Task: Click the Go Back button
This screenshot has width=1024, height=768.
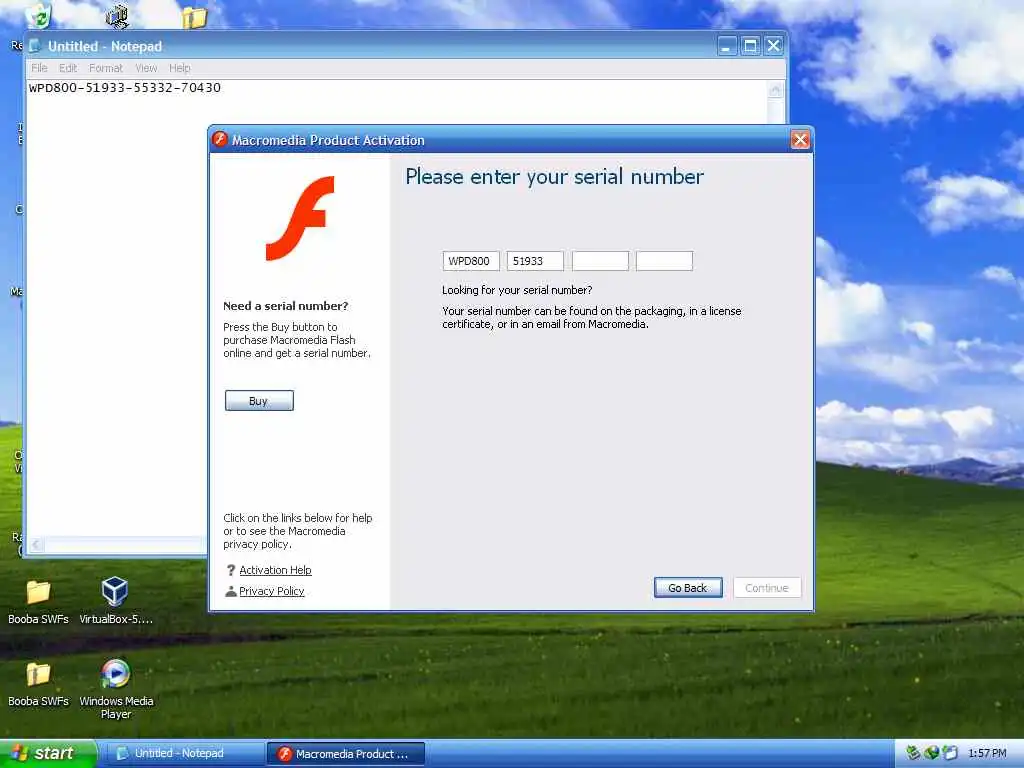Action: [x=688, y=588]
